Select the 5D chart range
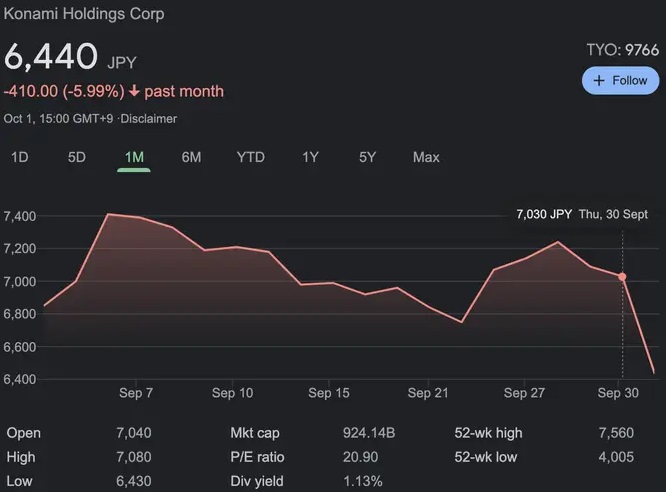666x492 pixels. pos(76,157)
